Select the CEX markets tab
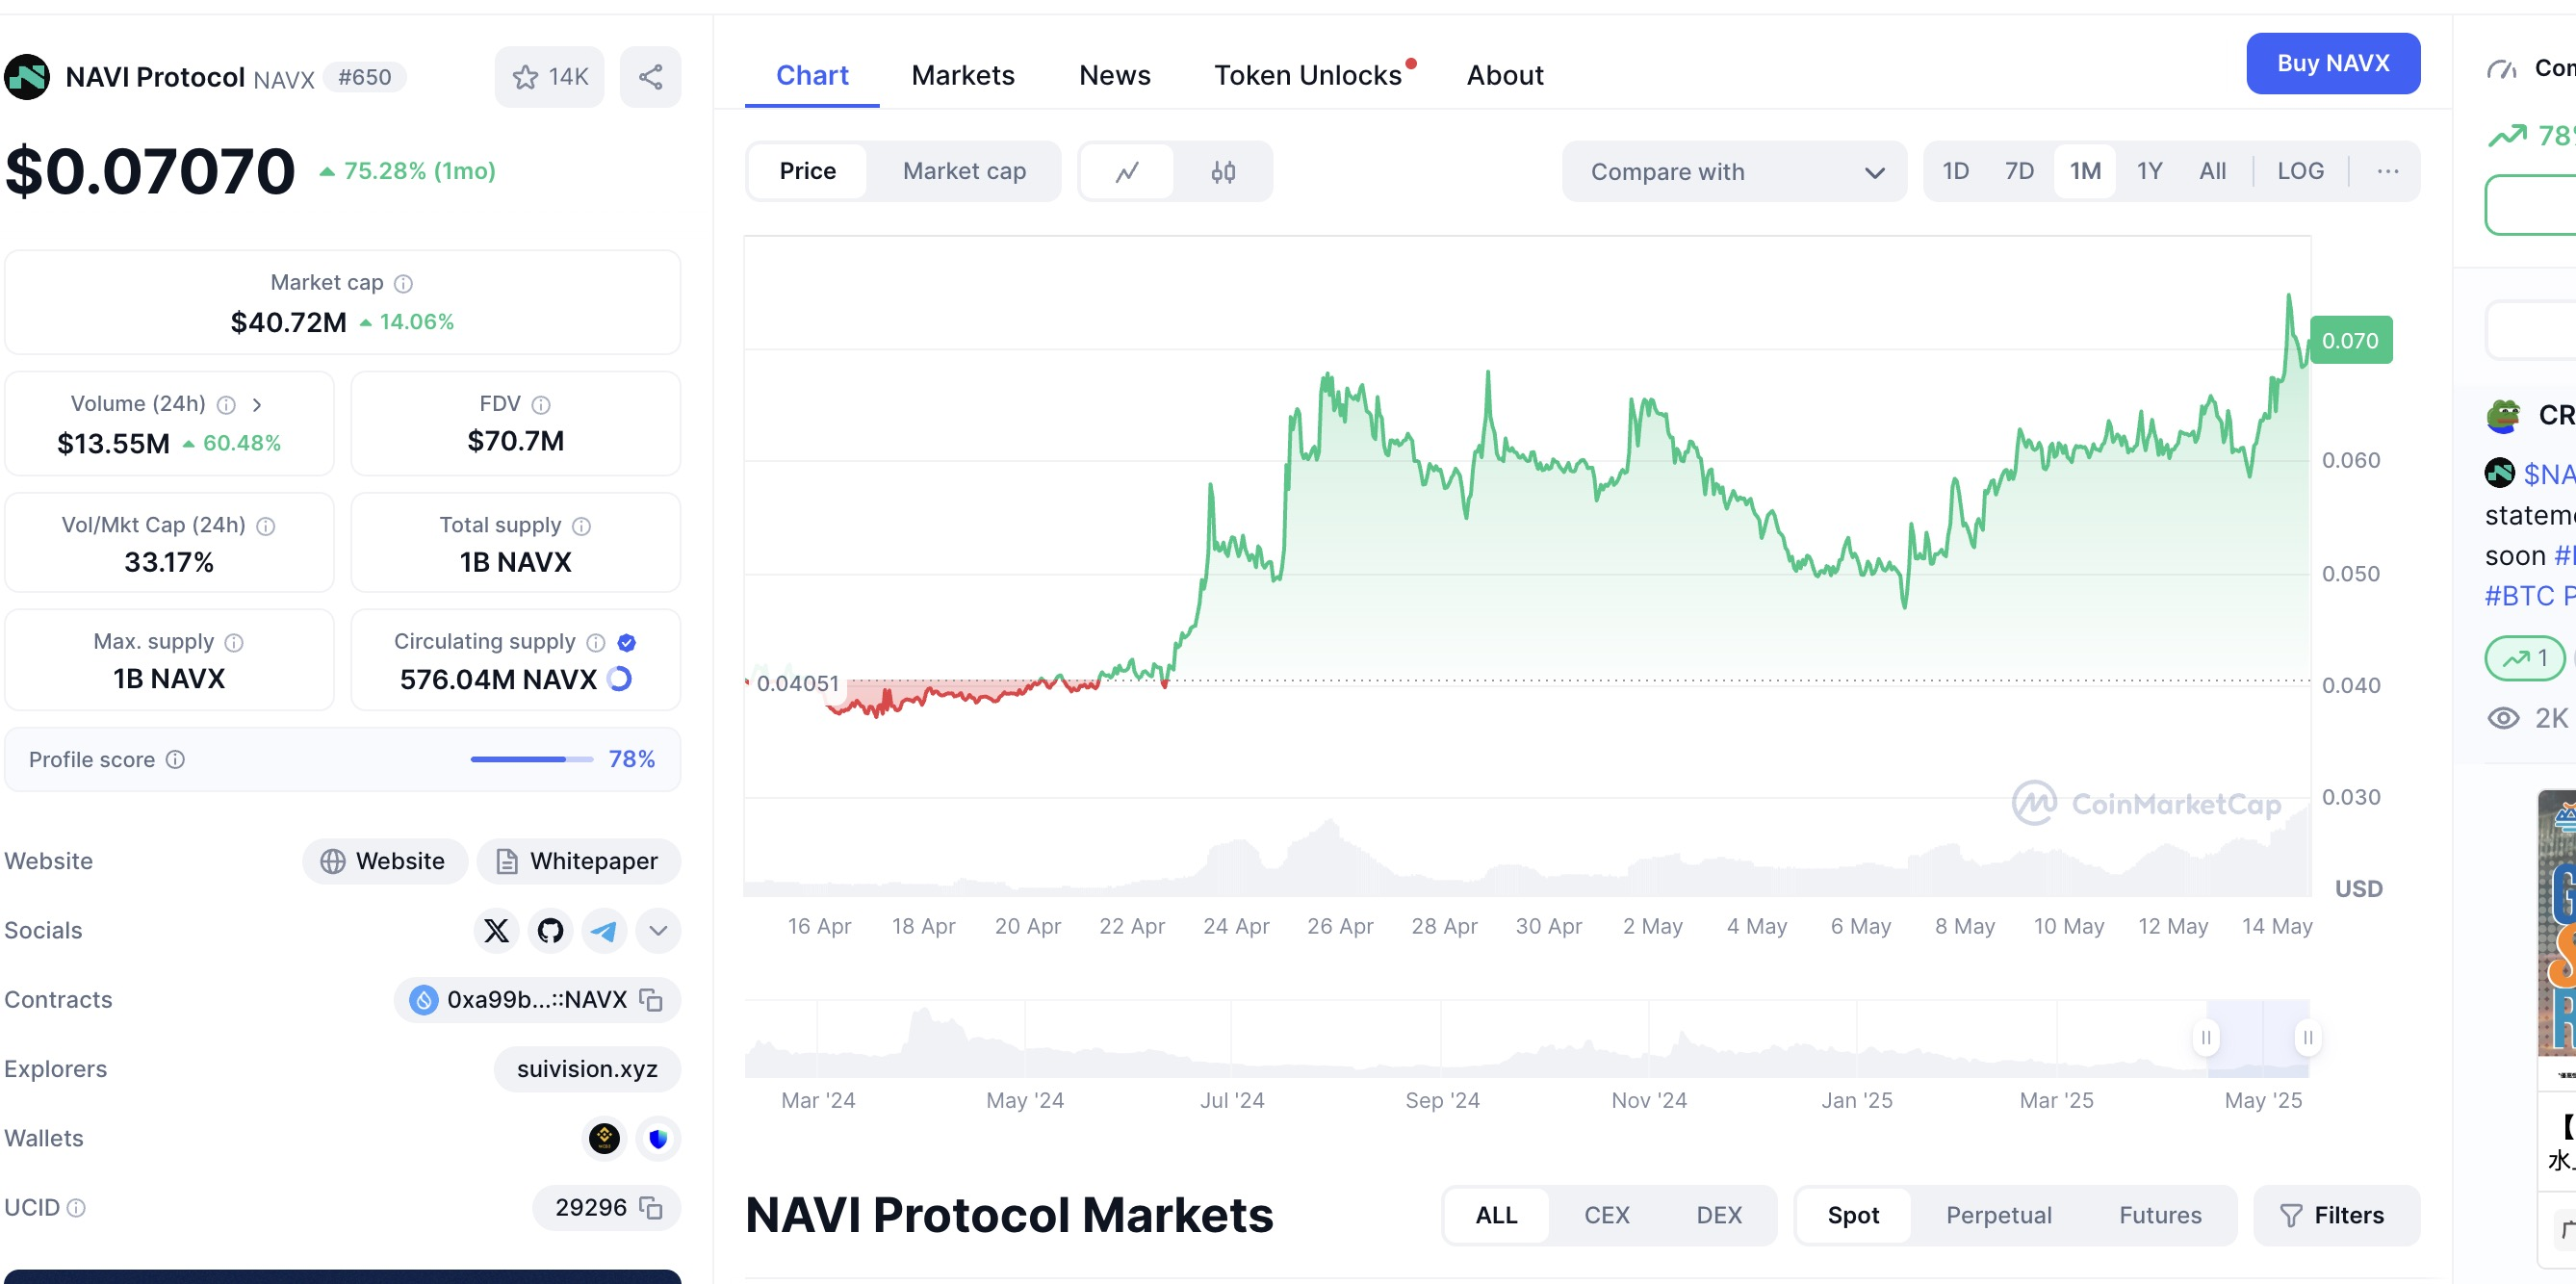 [1607, 1215]
